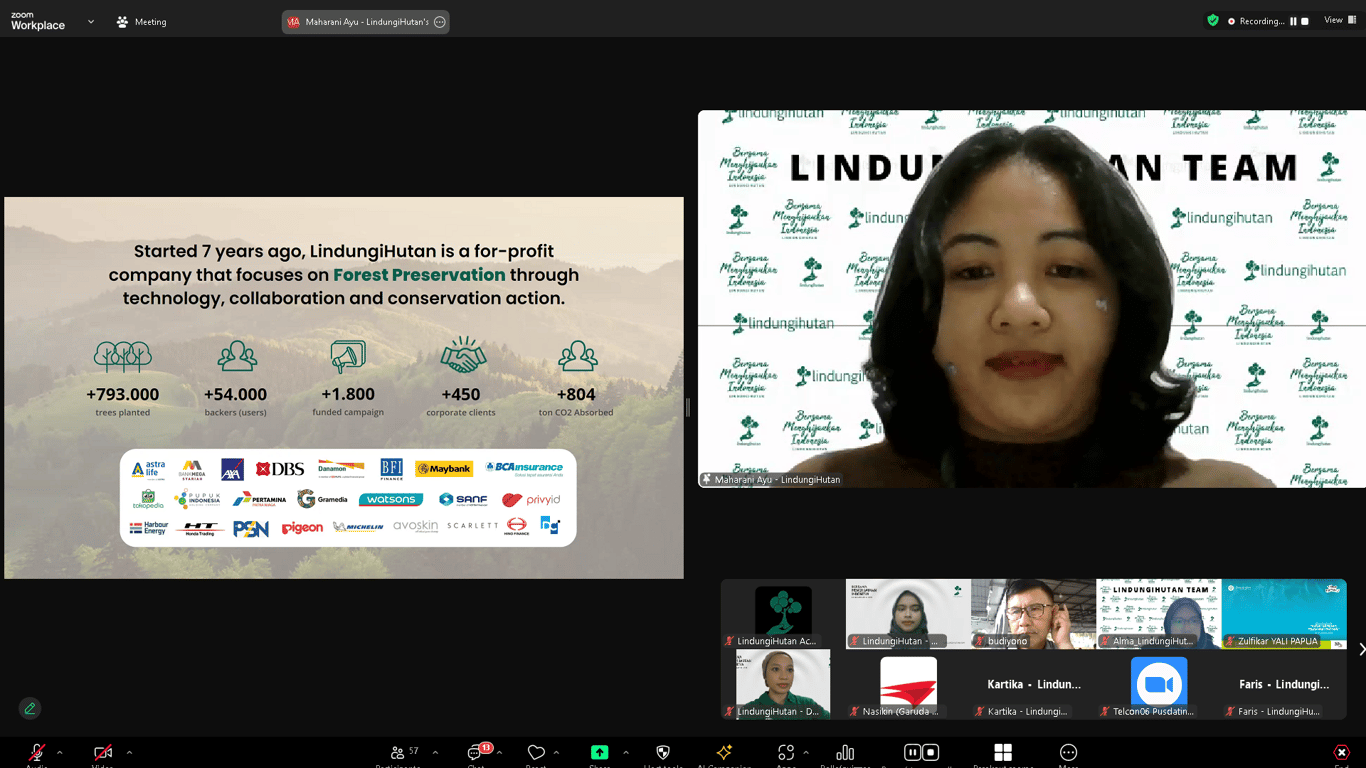Open audio options caret beside the microphone

coord(60,752)
